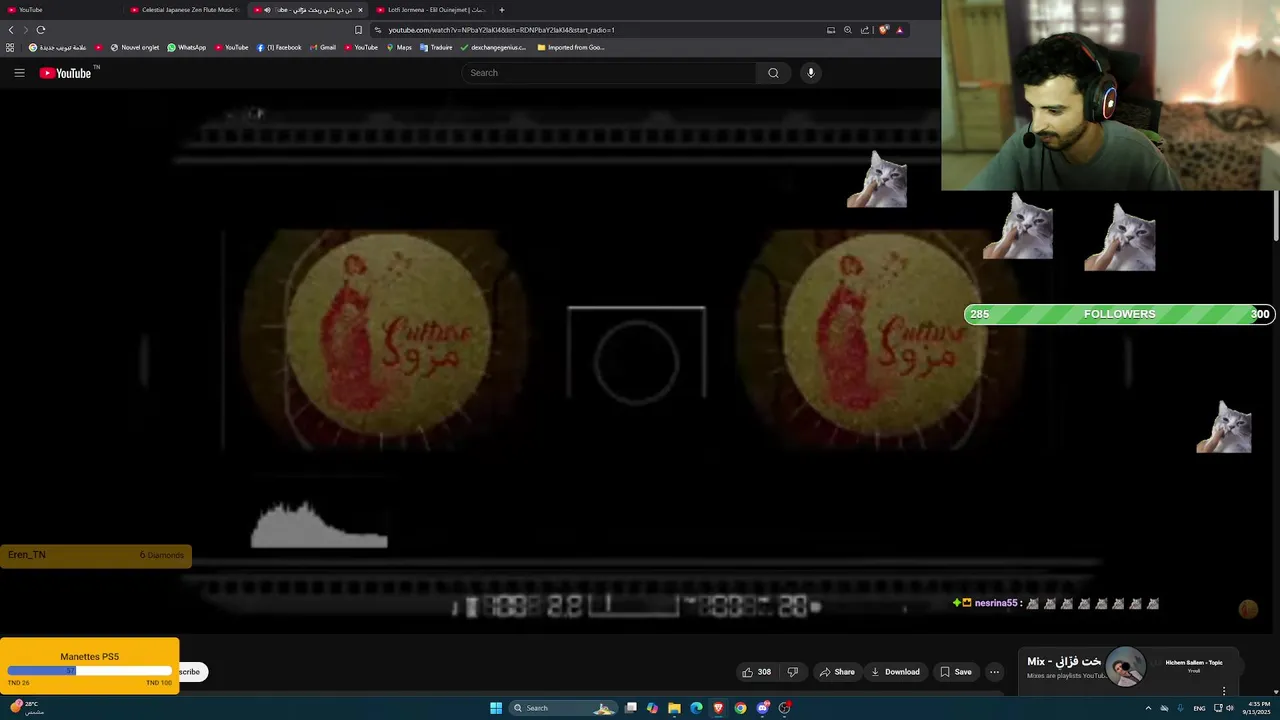Click the Share button under the video
The height and width of the screenshot is (720, 1280).
(x=837, y=672)
